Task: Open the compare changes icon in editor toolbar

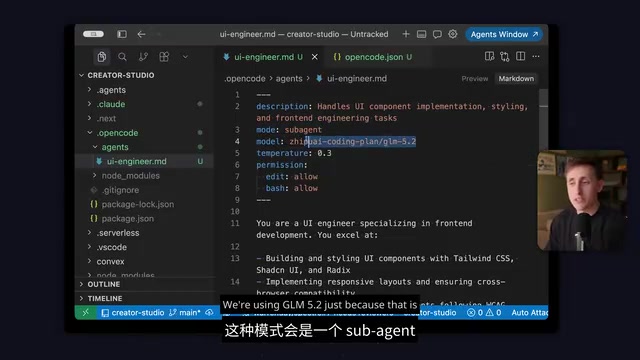Action: [x=504, y=56]
